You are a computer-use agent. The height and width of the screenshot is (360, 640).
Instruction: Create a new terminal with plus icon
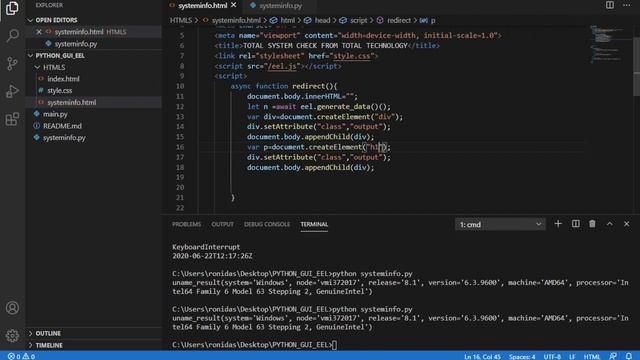pyautogui.click(x=558, y=224)
